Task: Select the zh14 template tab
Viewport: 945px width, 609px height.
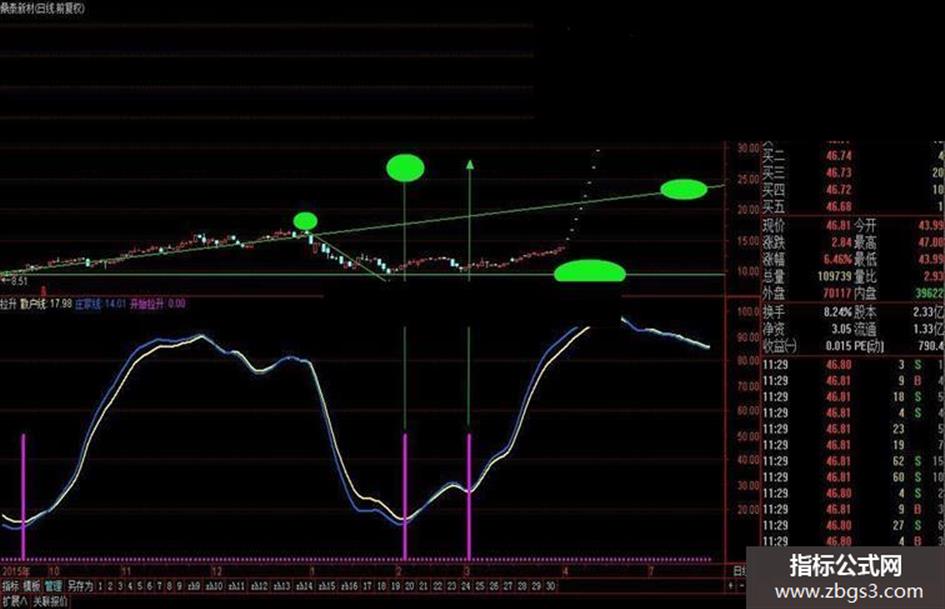Action: point(304,586)
